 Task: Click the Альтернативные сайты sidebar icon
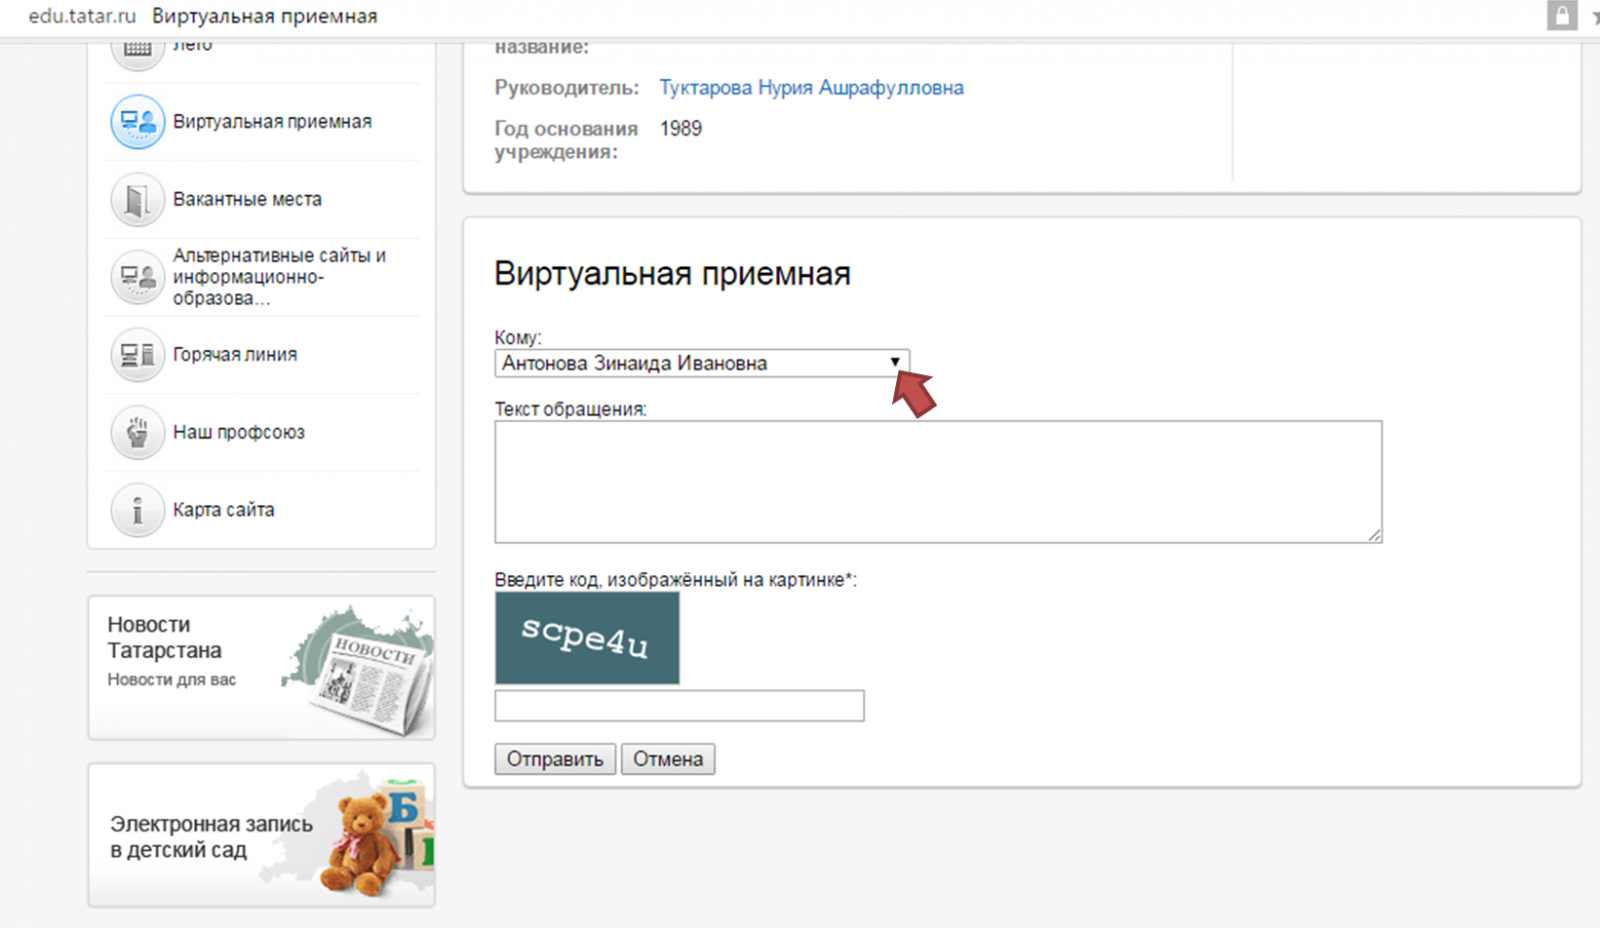click(x=137, y=277)
